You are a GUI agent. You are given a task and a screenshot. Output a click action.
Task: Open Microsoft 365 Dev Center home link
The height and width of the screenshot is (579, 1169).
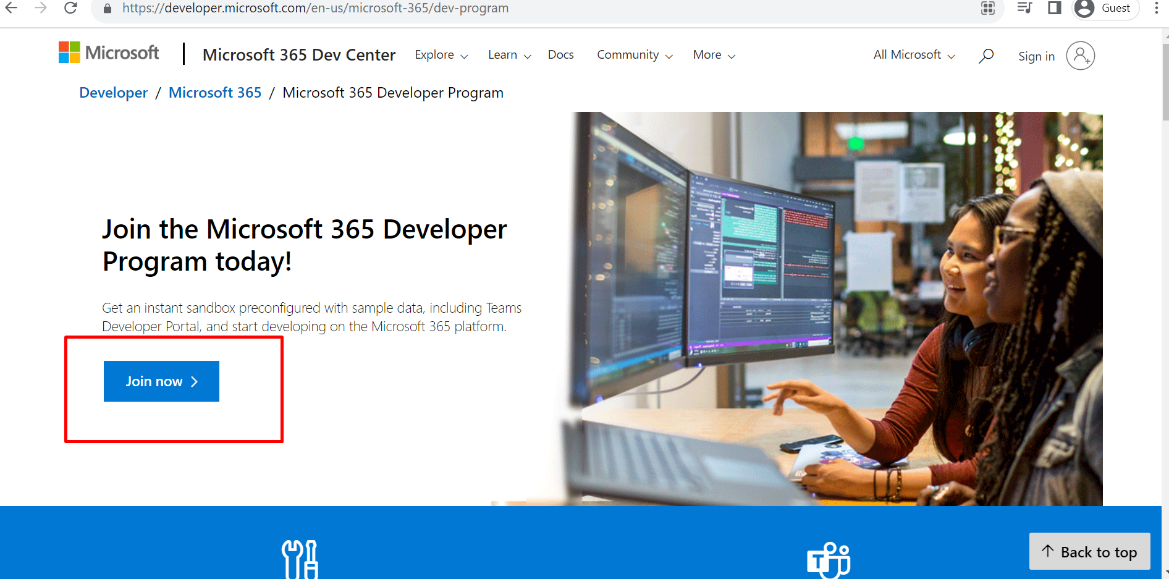(299, 54)
